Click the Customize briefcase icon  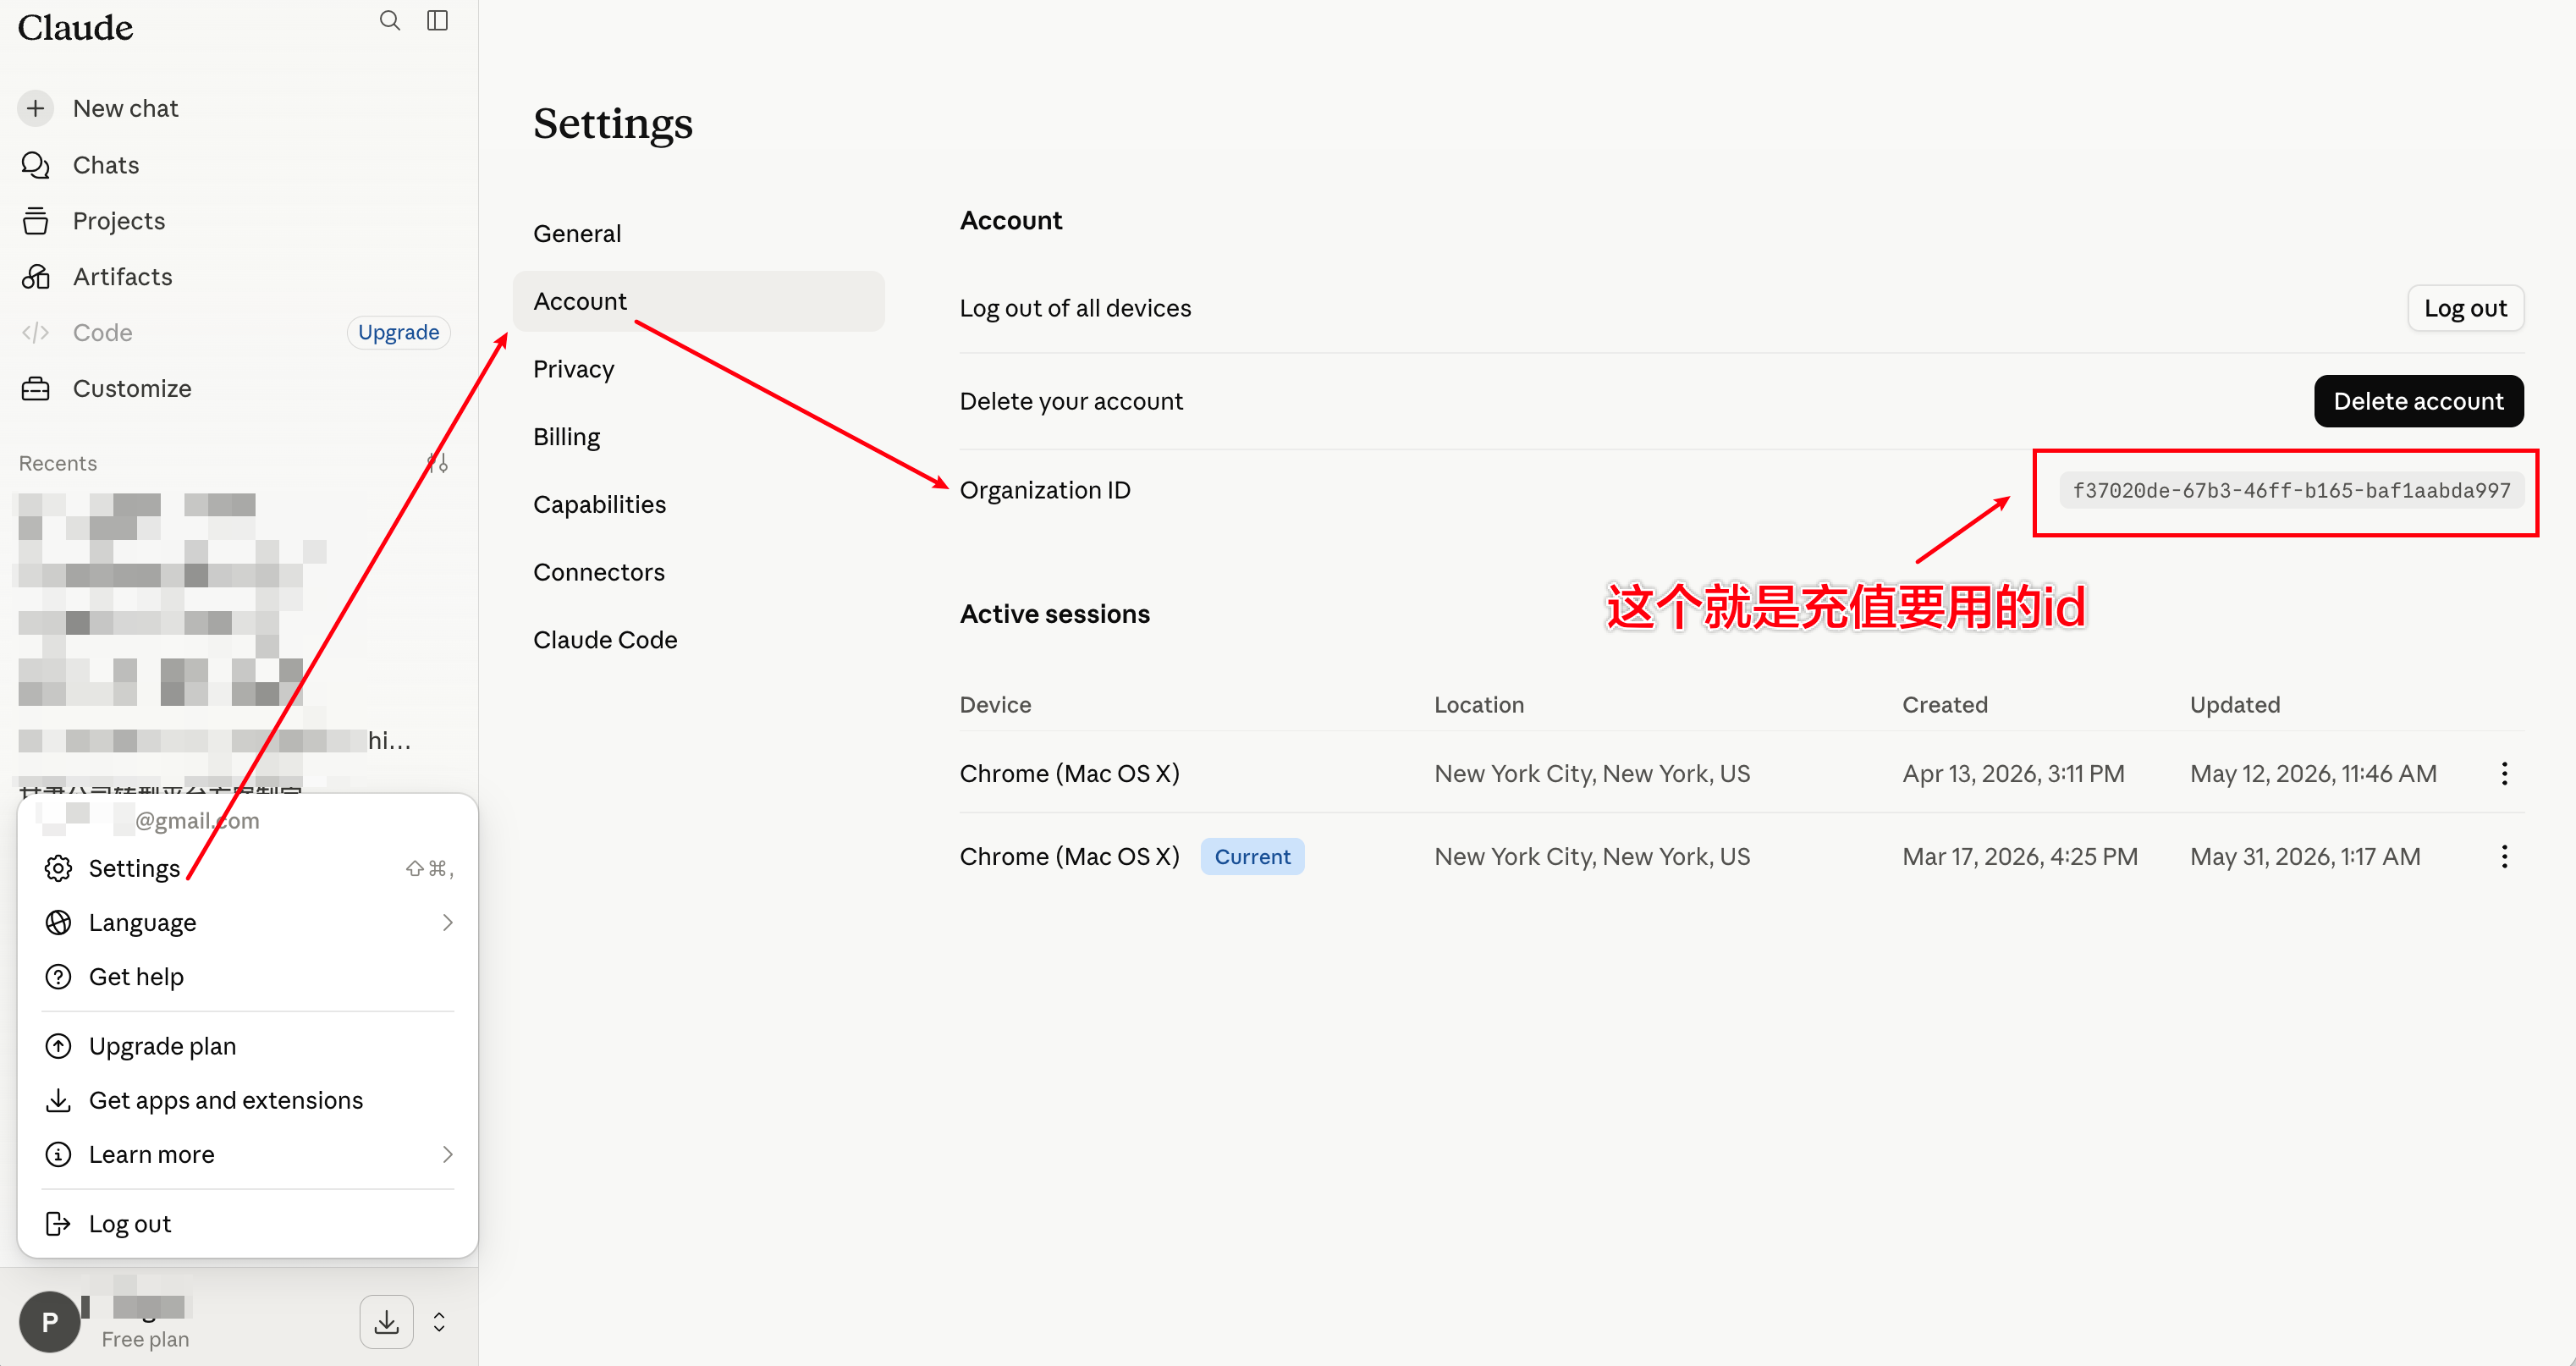coord(36,389)
